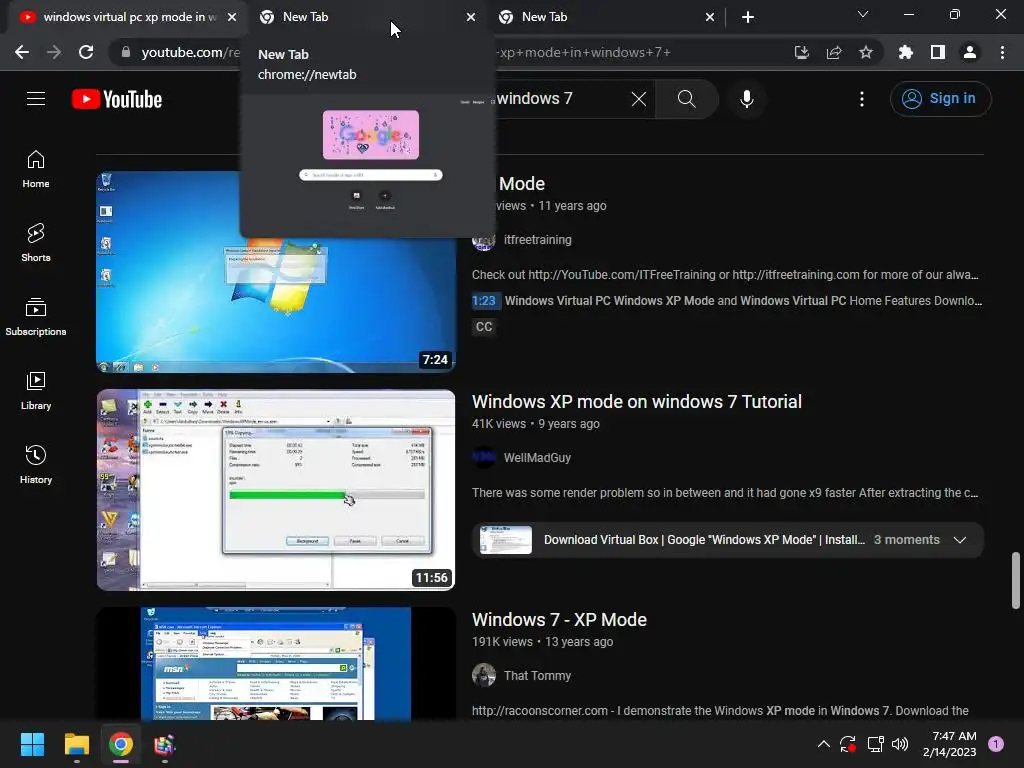
Task: Open Library in YouTube sidebar
Action: 36,391
